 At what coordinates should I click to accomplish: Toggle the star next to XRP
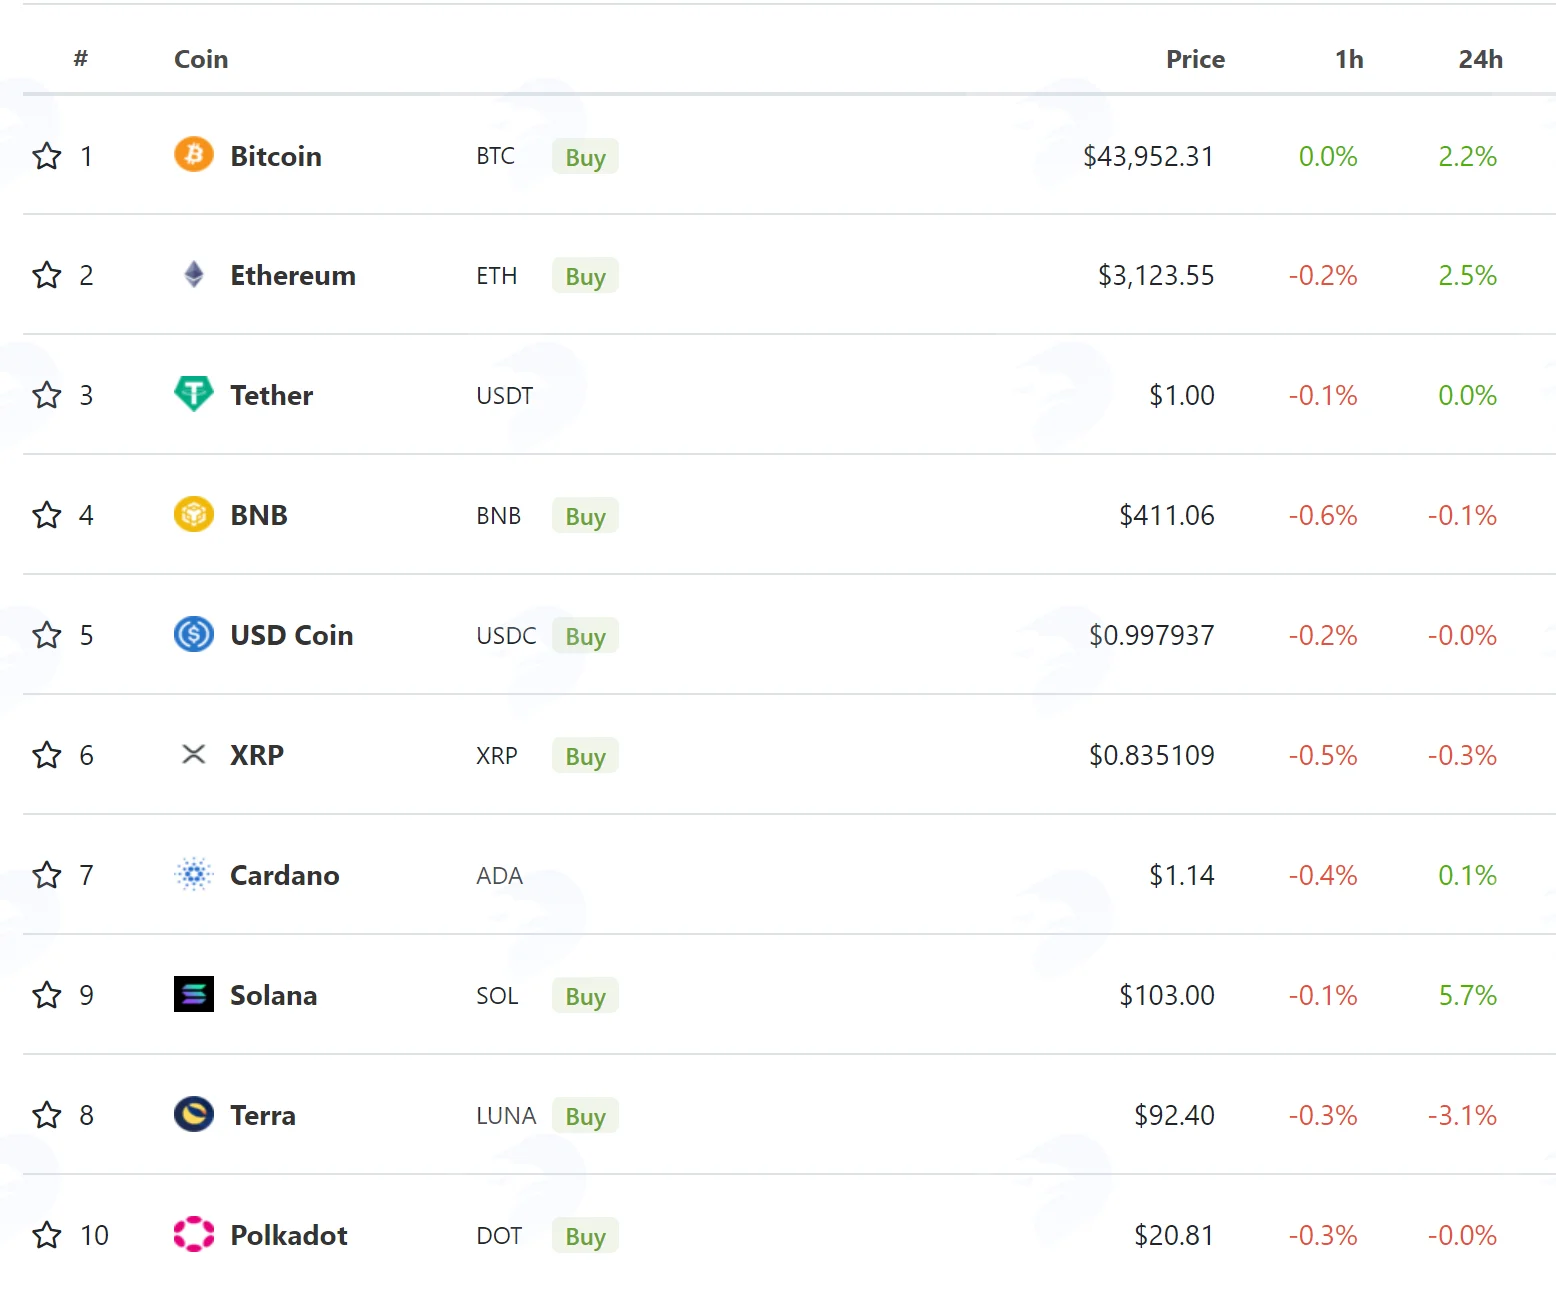coord(47,755)
